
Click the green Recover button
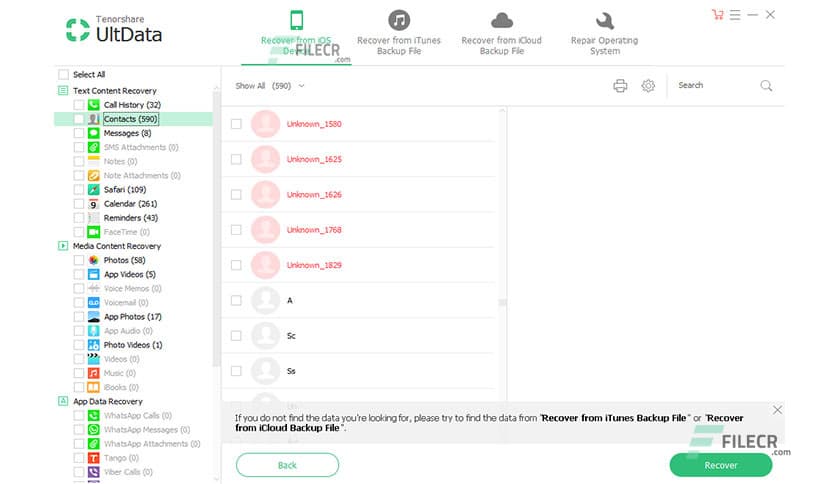pos(721,465)
